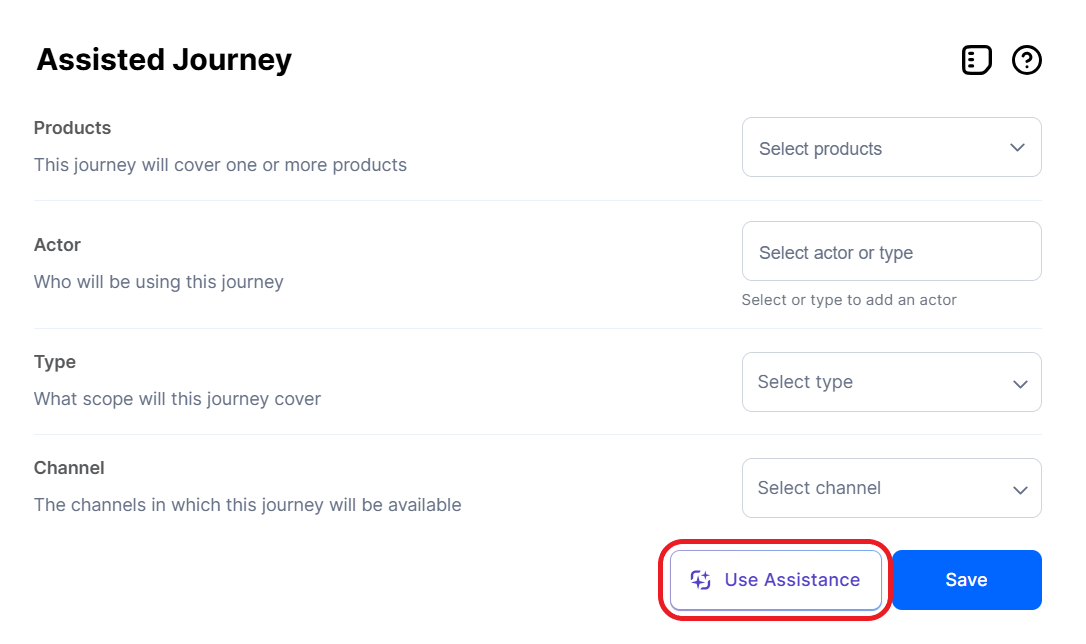Viewport: 1086px width, 644px height.
Task: Open the notes panel icon
Action: (976, 61)
